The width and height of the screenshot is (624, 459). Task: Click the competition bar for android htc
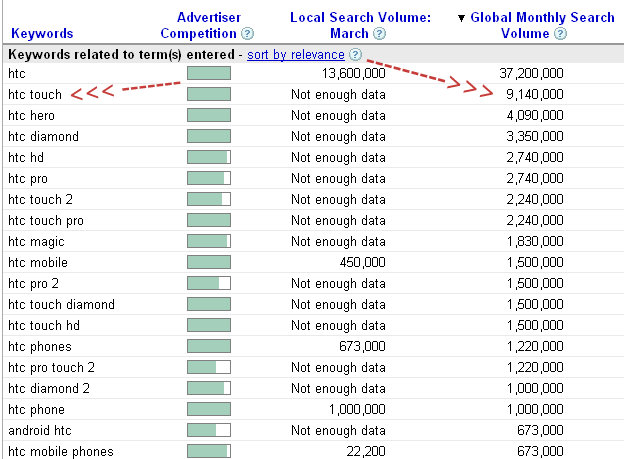(209, 430)
